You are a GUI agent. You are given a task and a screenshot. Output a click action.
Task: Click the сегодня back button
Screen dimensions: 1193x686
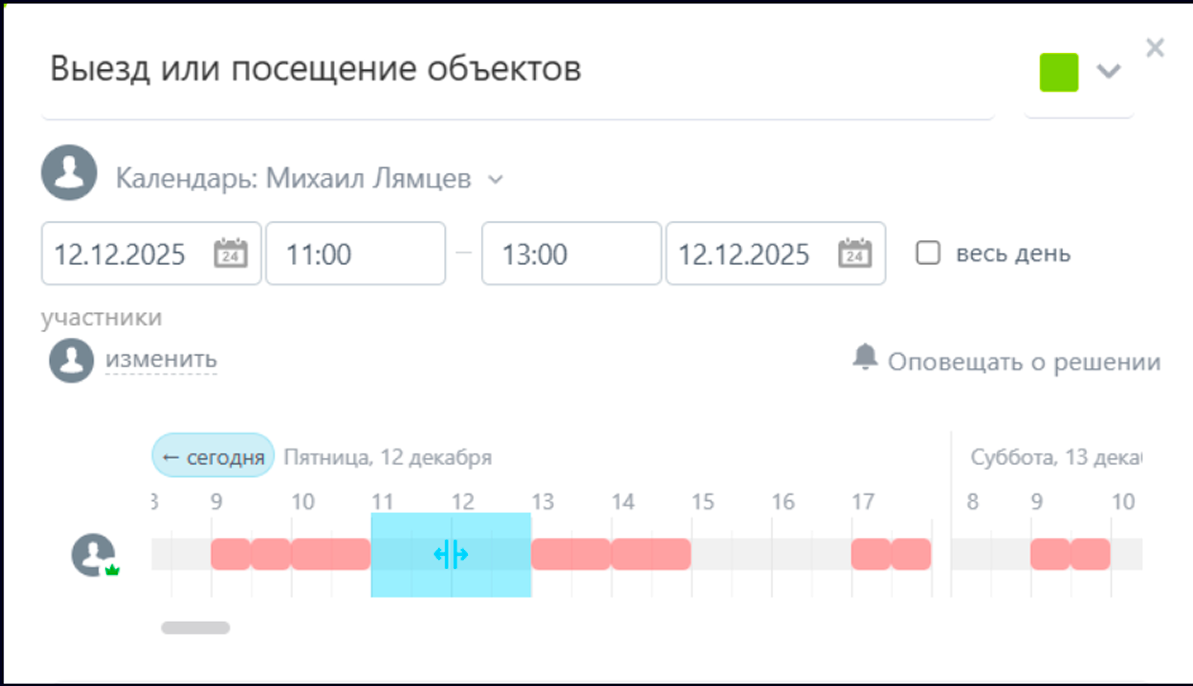click(213, 456)
